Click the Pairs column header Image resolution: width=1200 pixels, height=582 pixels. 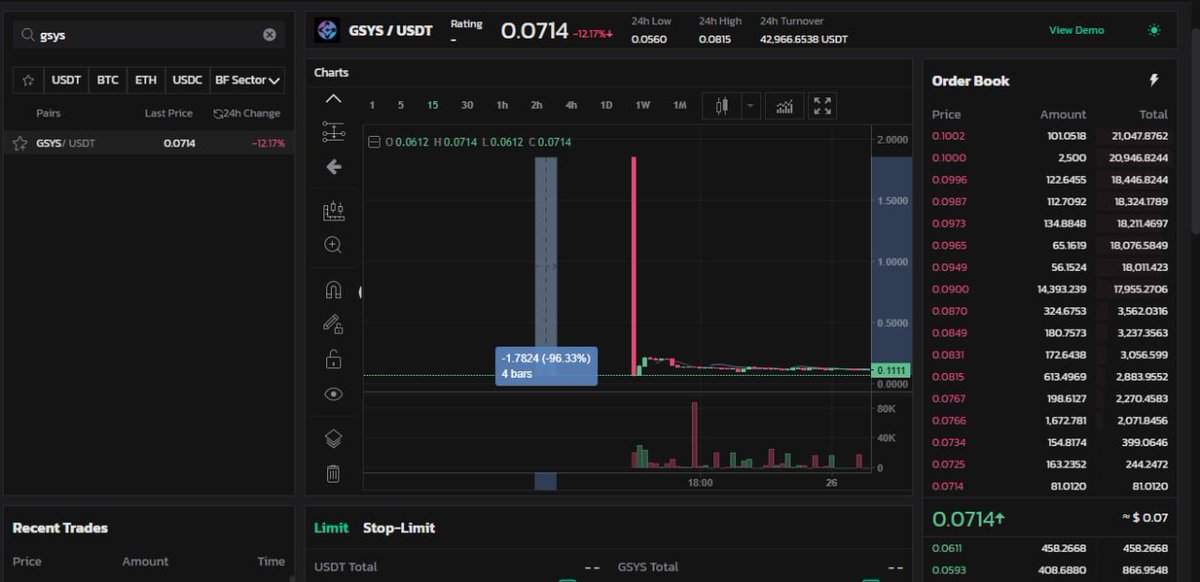pos(48,114)
